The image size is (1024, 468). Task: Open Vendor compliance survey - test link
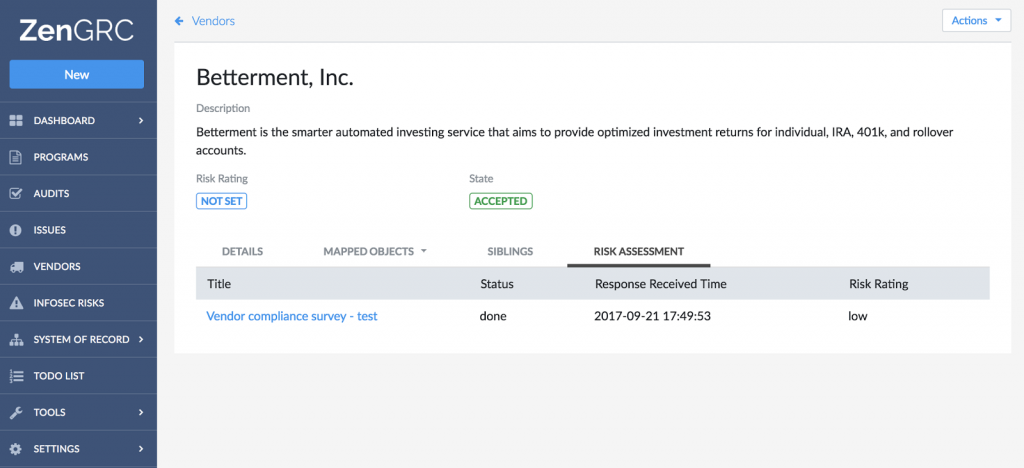(x=291, y=316)
